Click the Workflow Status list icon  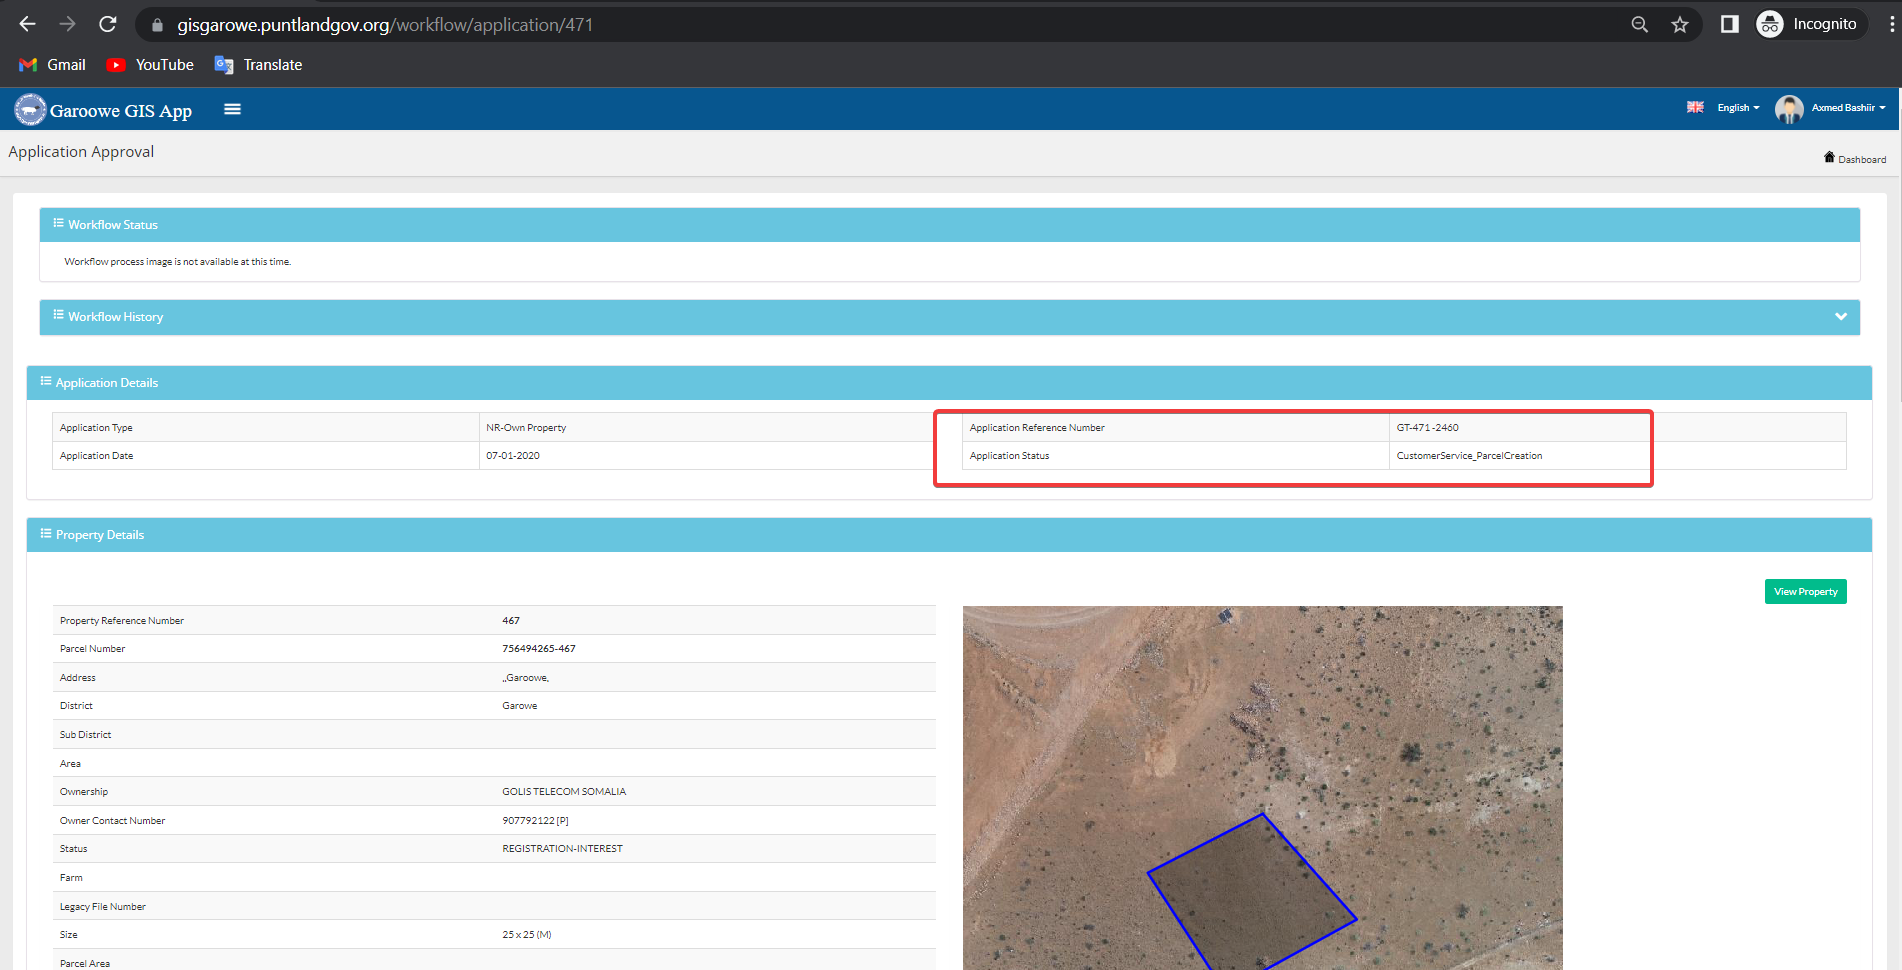pyautogui.click(x=59, y=223)
